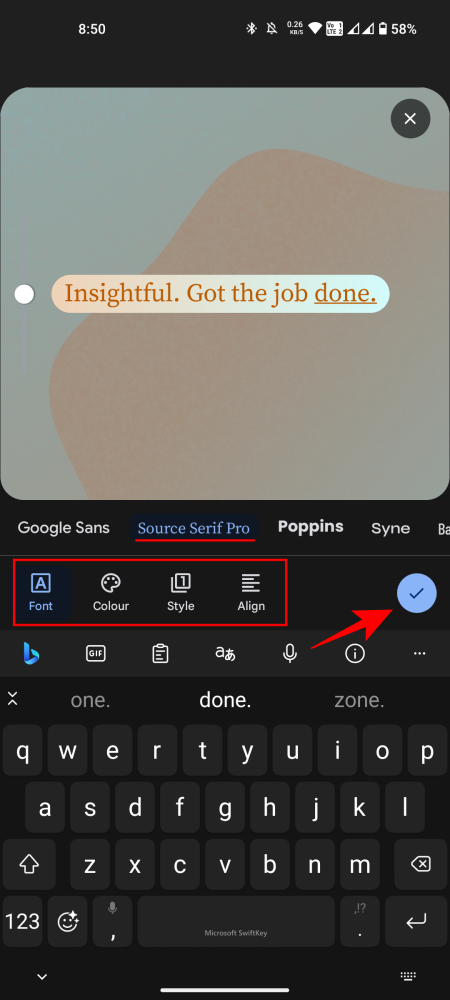450x1000 pixels.
Task: Select Google Sans font
Action: [64, 527]
